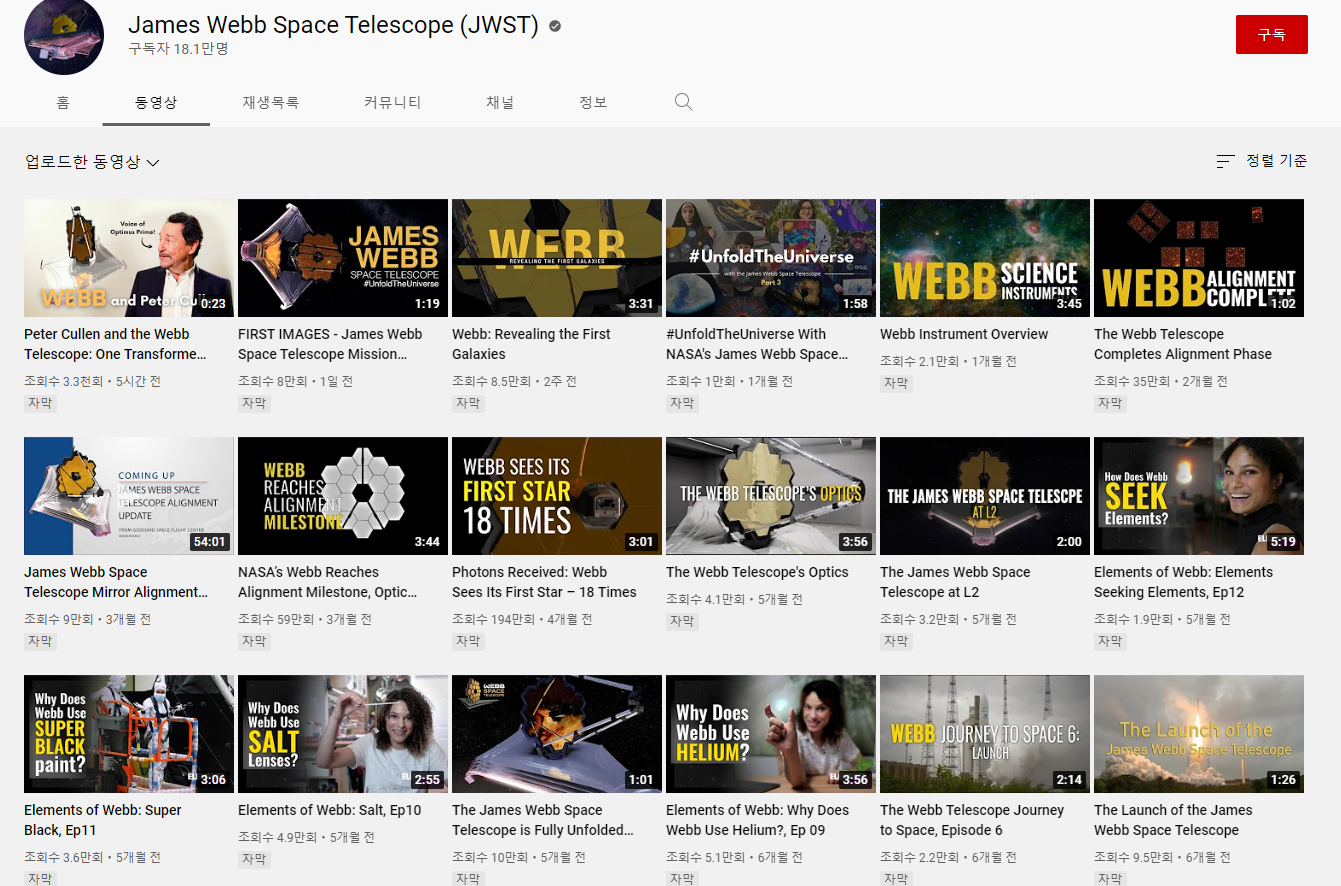
Task: View the 정보 tab
Action: [593, 102]
